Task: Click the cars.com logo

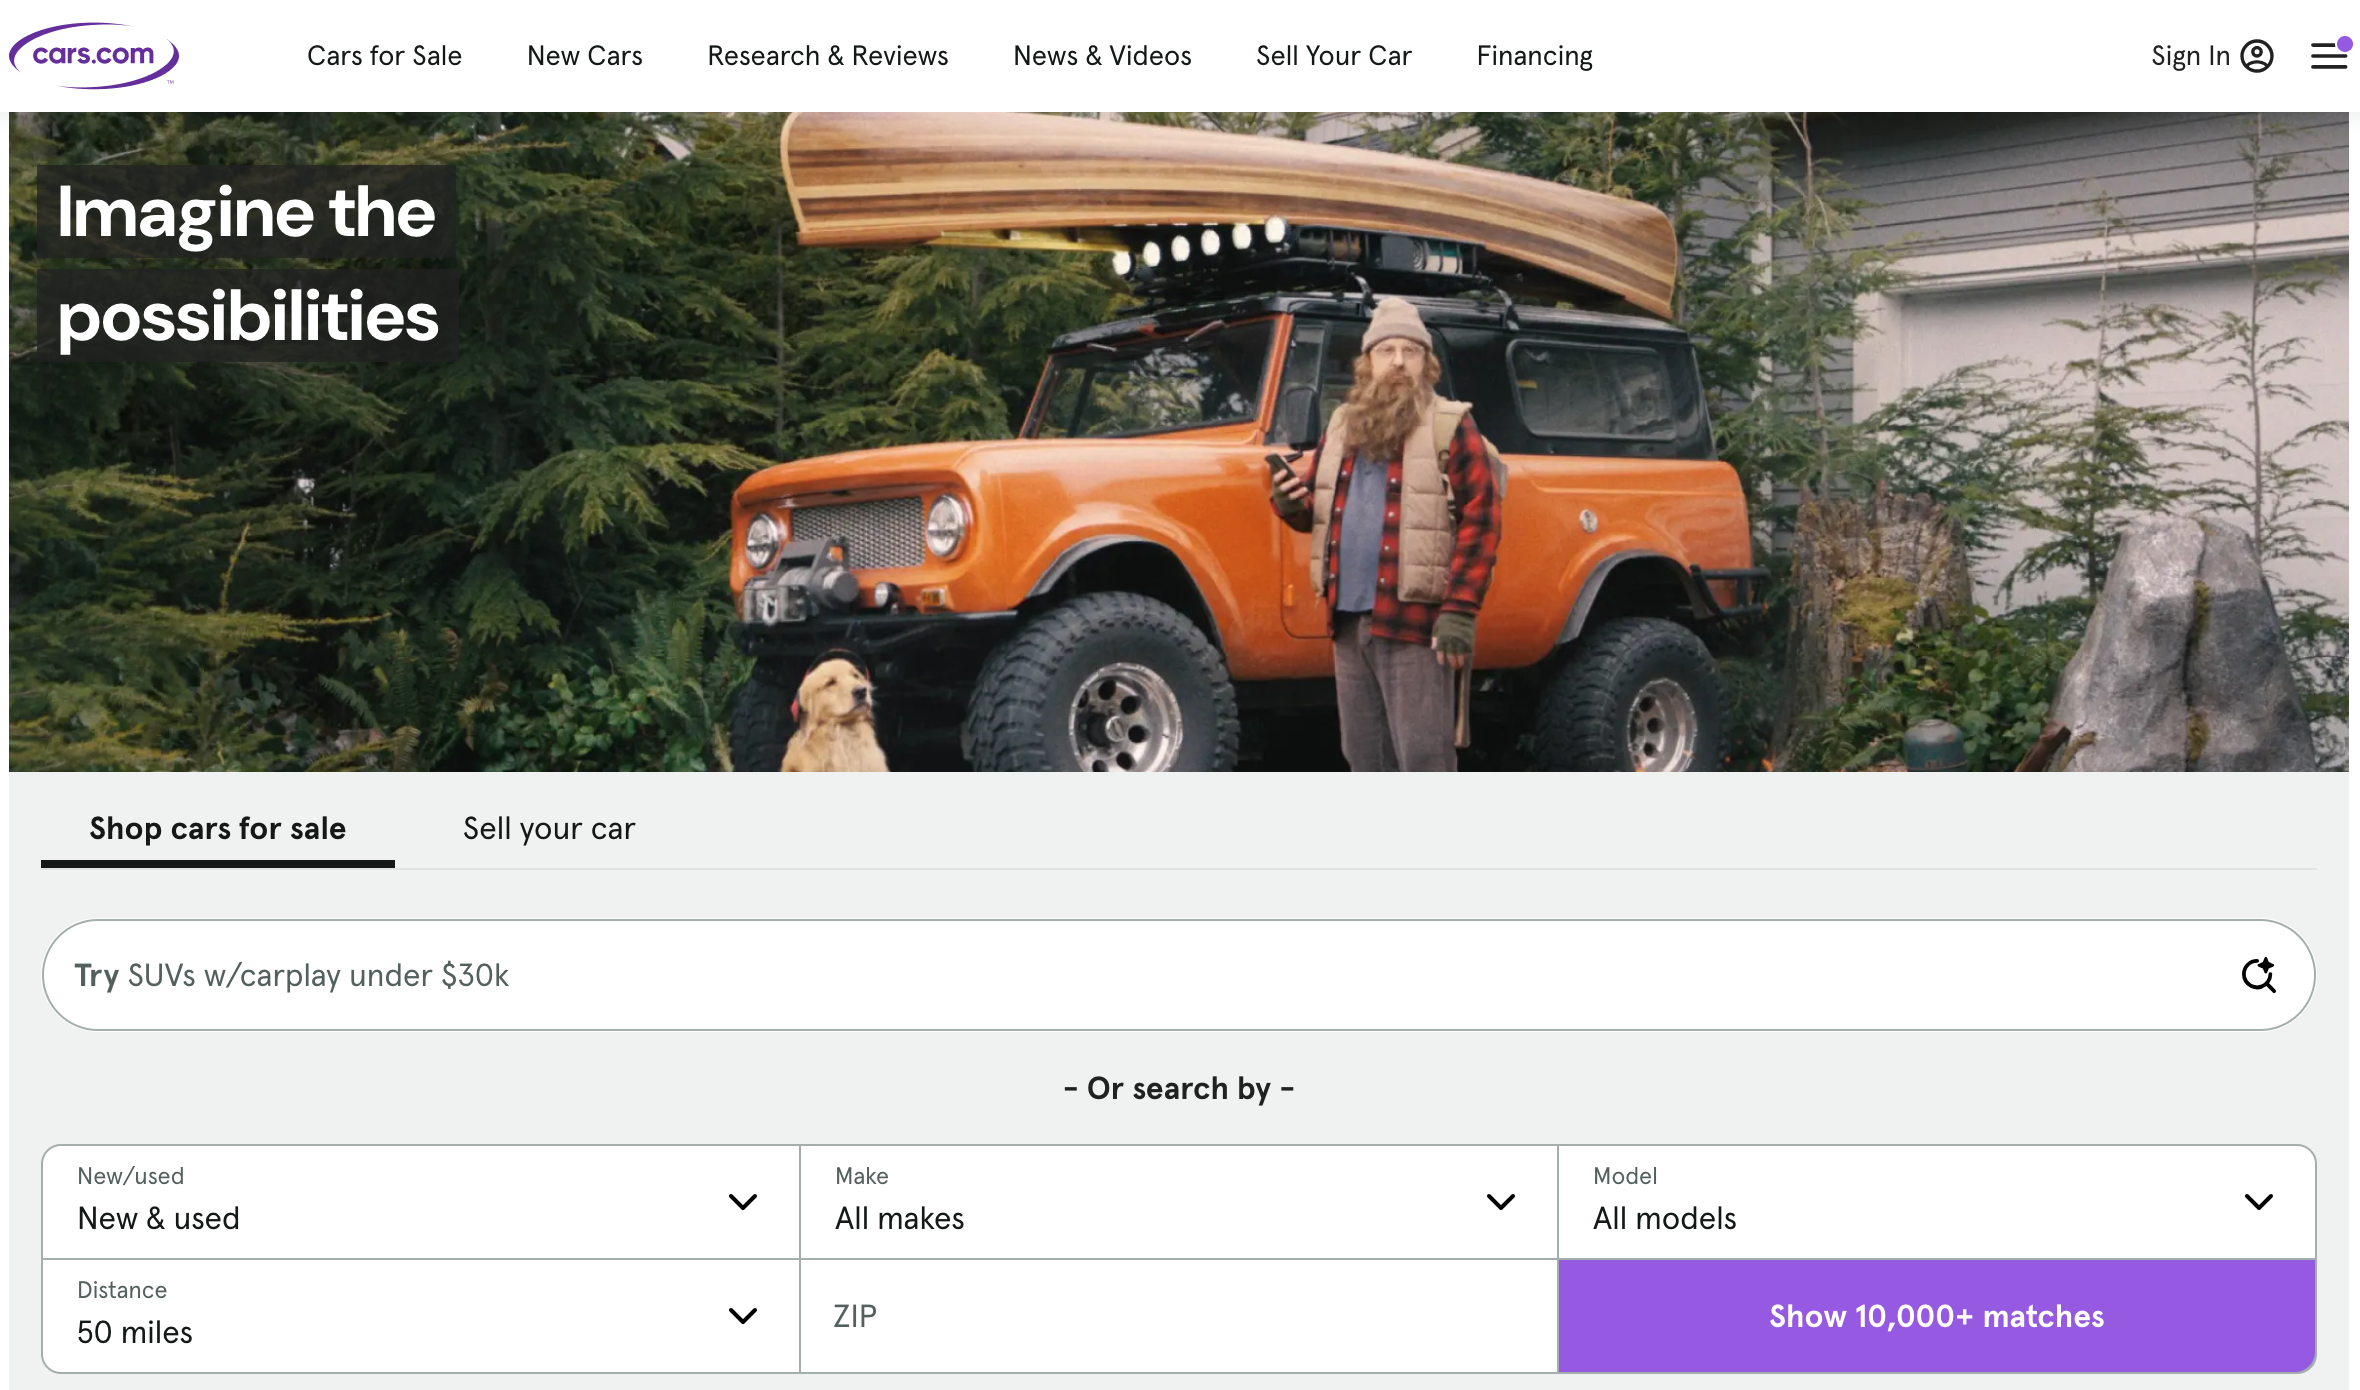Action: (94, 55)
